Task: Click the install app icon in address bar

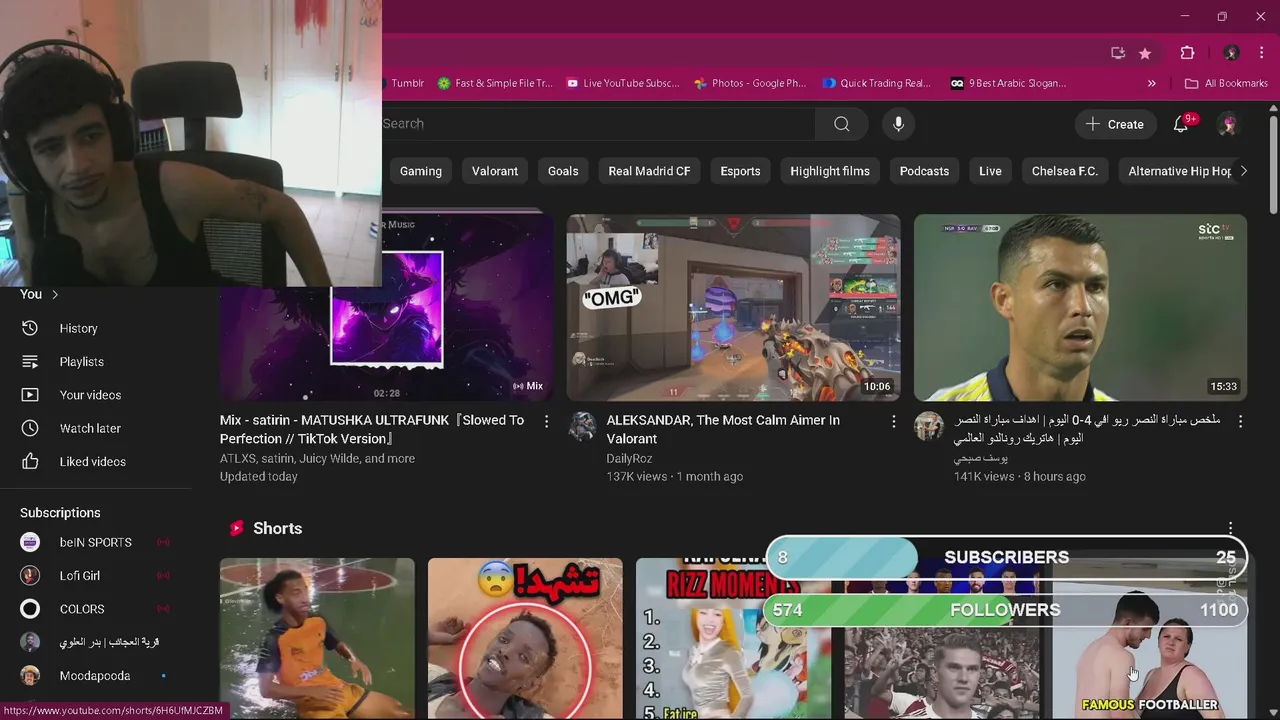Action: tap(1118, 53)
